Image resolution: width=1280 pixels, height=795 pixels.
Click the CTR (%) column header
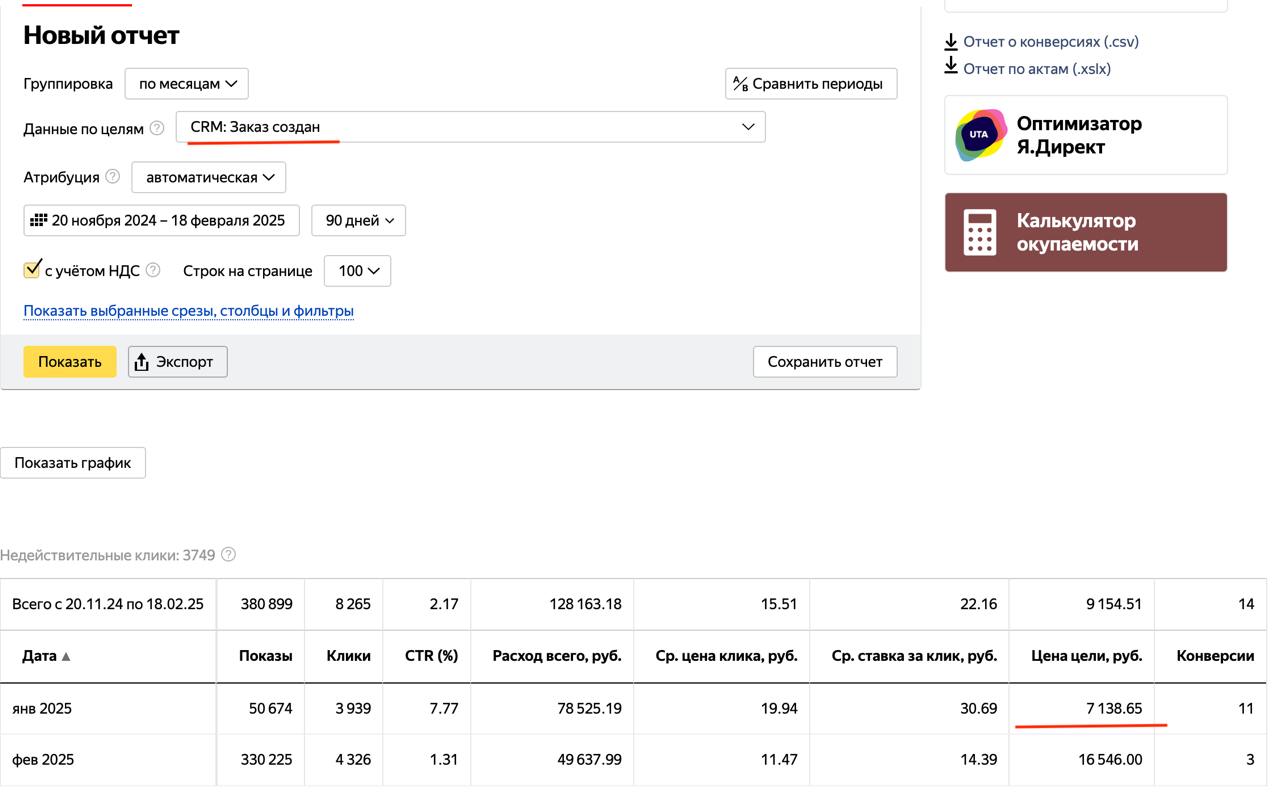(431, 656)
